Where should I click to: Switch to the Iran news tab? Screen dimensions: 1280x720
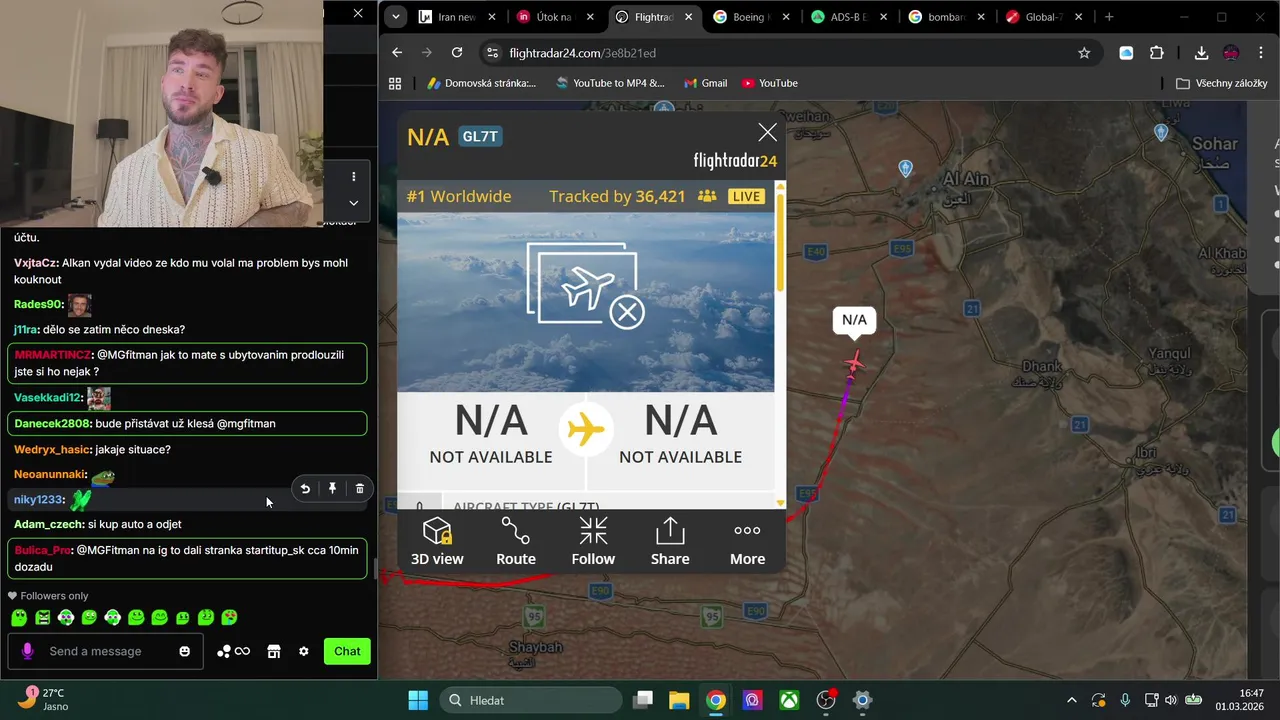click(x=457, y=17)
